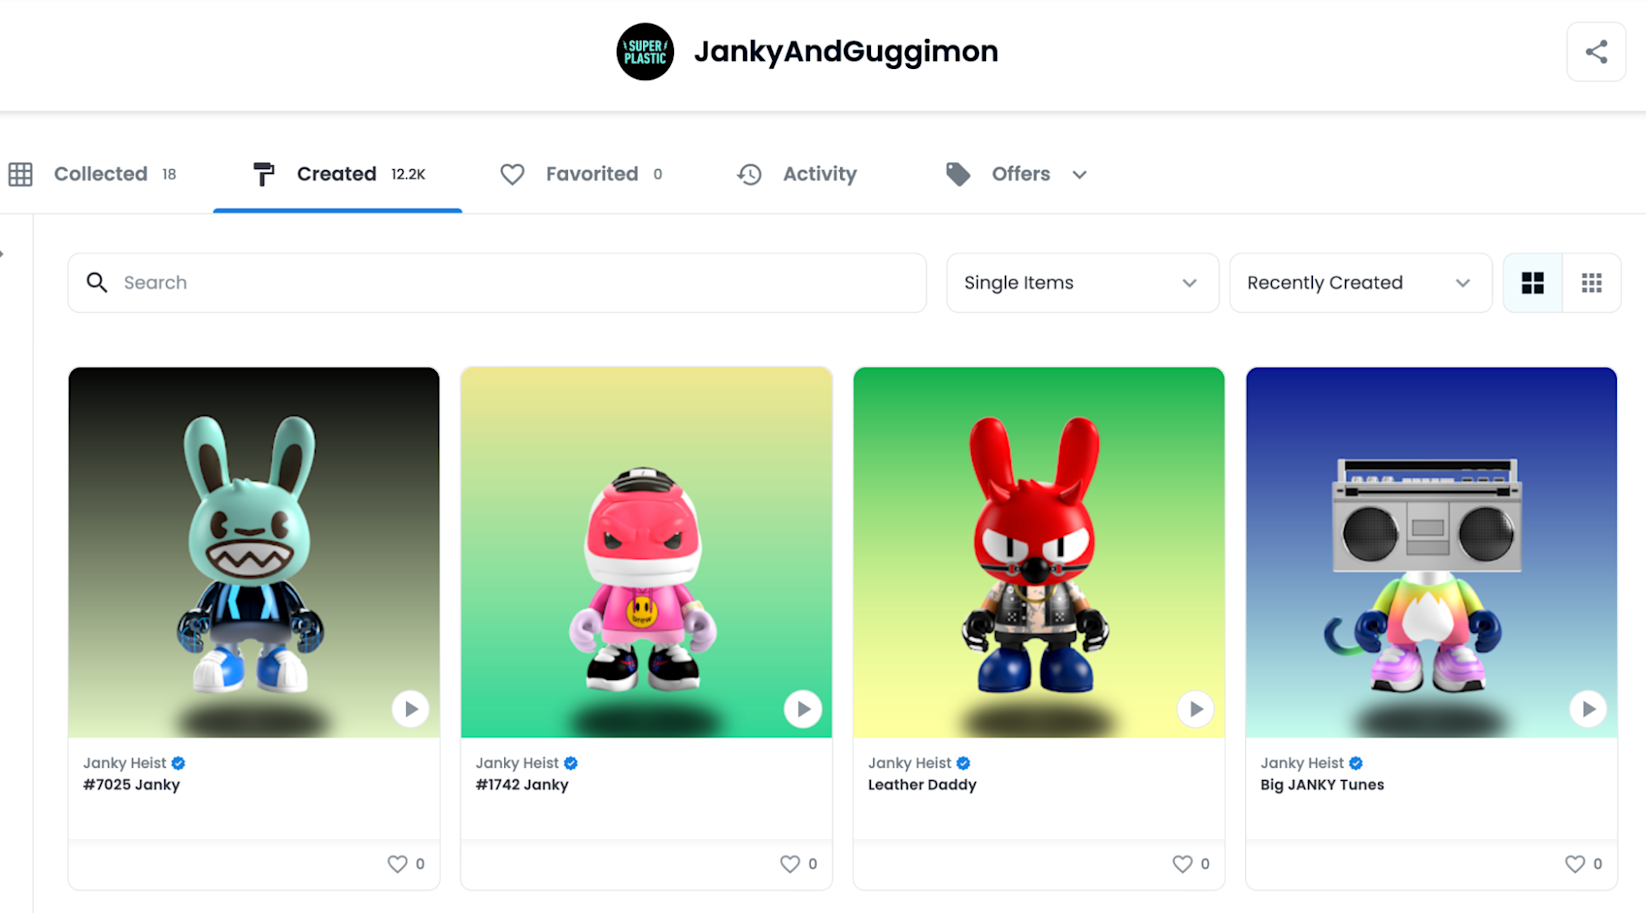Expand the collapsed filter sidebar arrow
Viewport: 1646px width, 913px height.
point(2,254)
